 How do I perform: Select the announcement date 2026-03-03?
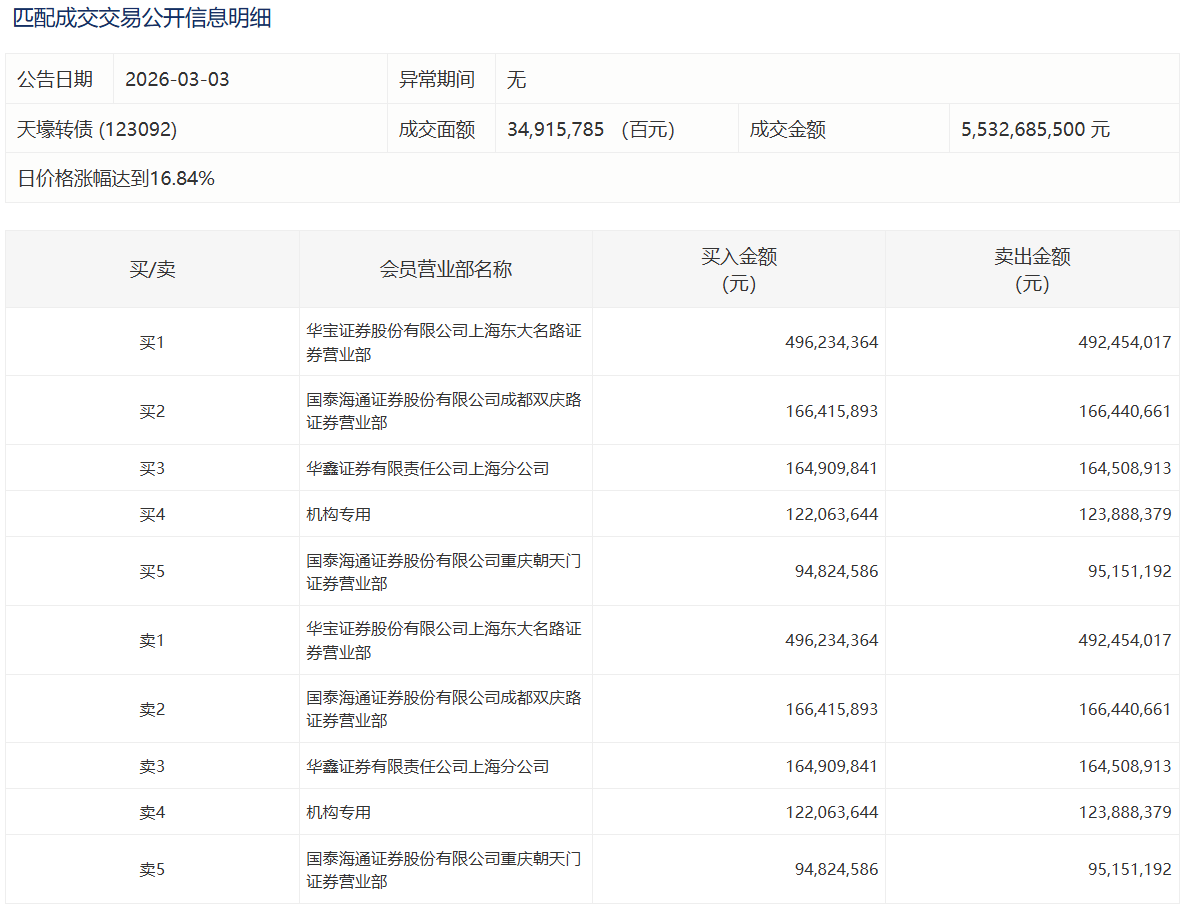(177, 79)
